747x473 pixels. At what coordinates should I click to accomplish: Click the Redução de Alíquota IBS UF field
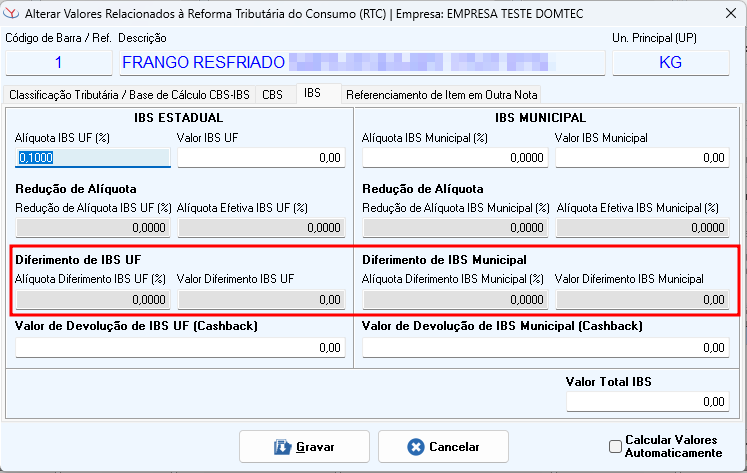click(x=93, y=227)
